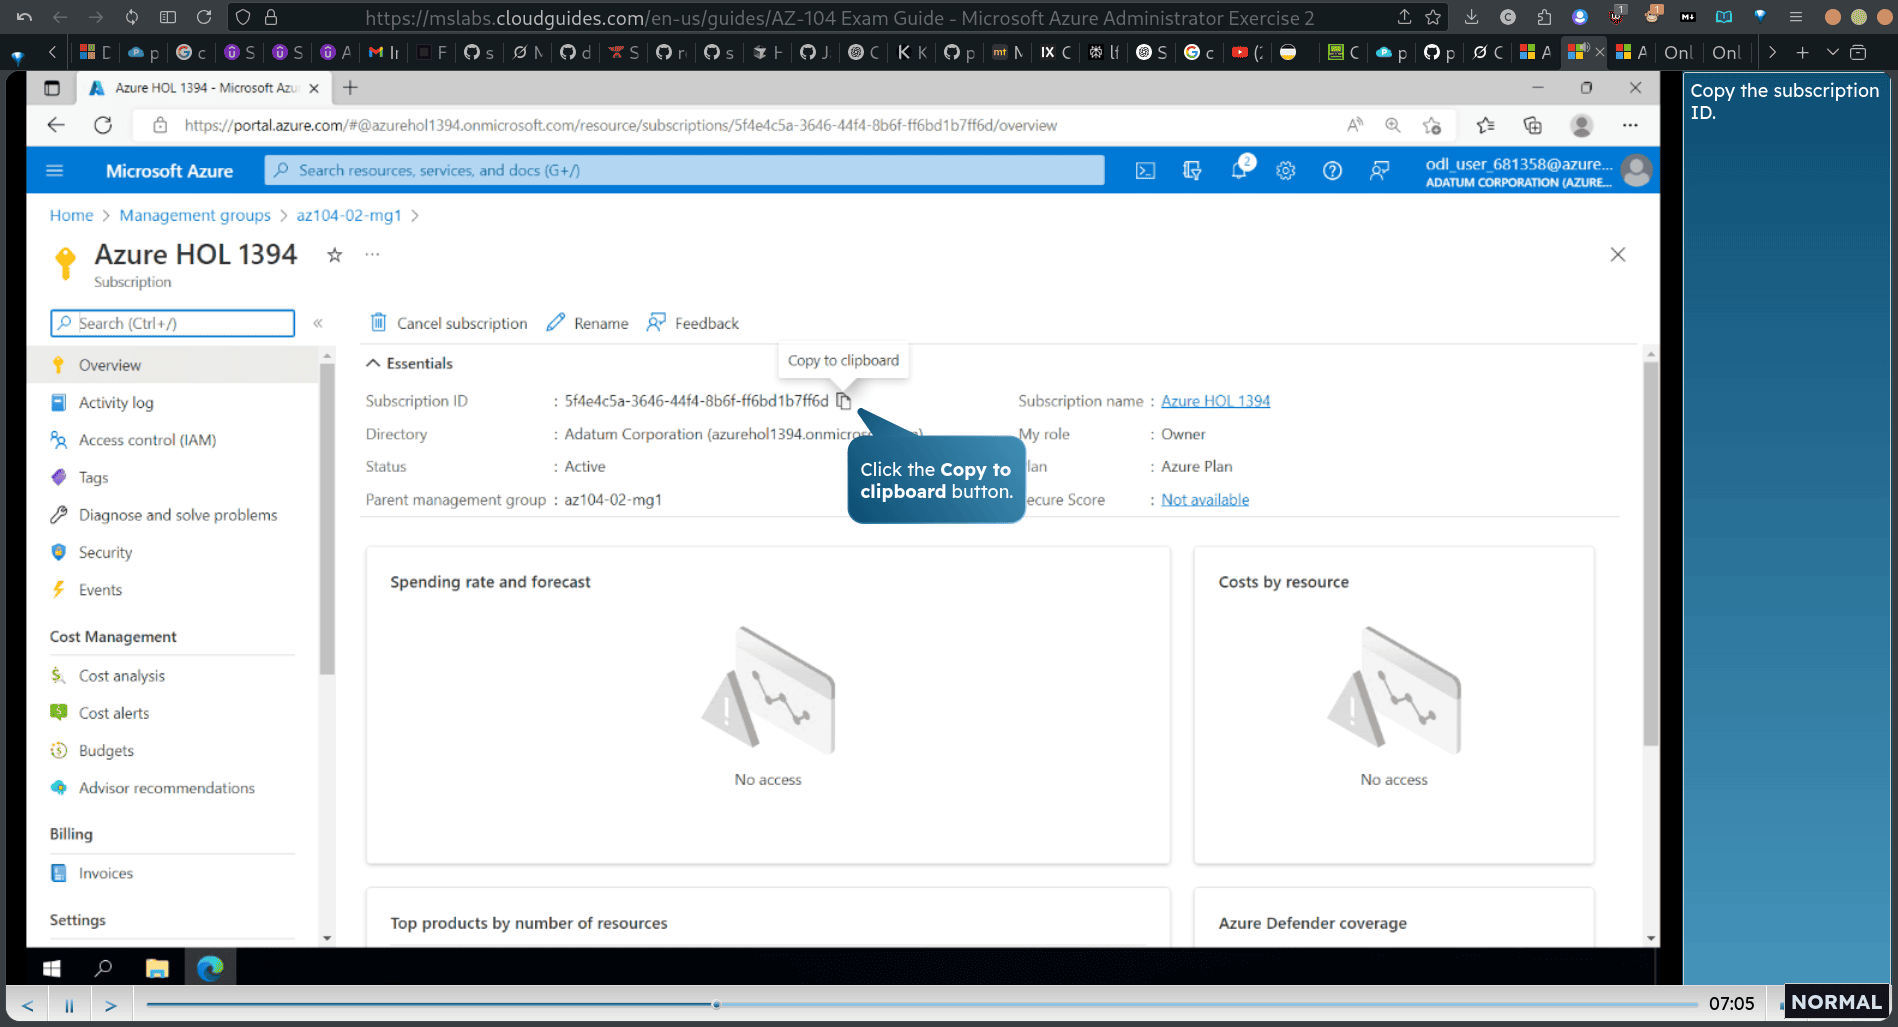This screenshot has width=1898, height=1027.
Task: Click sidebar Search (Ctrl+/) field
Action: tap(172, 323)
